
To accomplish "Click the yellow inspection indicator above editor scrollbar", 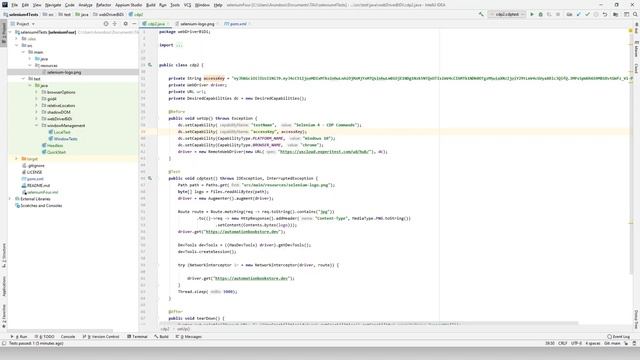I will tap(631, 31).
